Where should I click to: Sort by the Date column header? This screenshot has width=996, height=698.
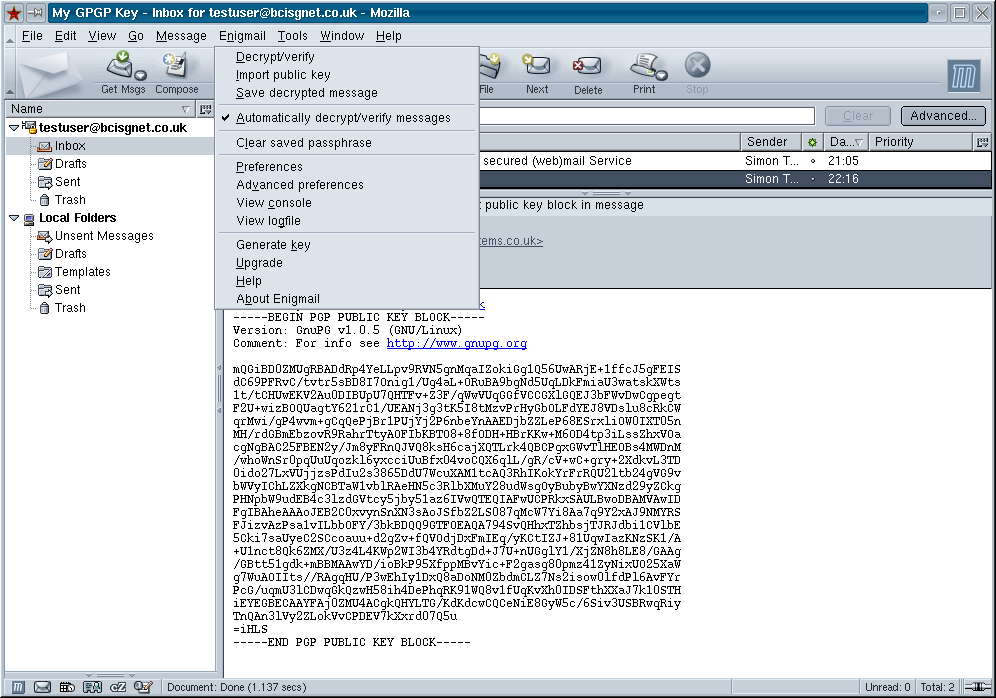pyautogui.click(x=845, y=142)
